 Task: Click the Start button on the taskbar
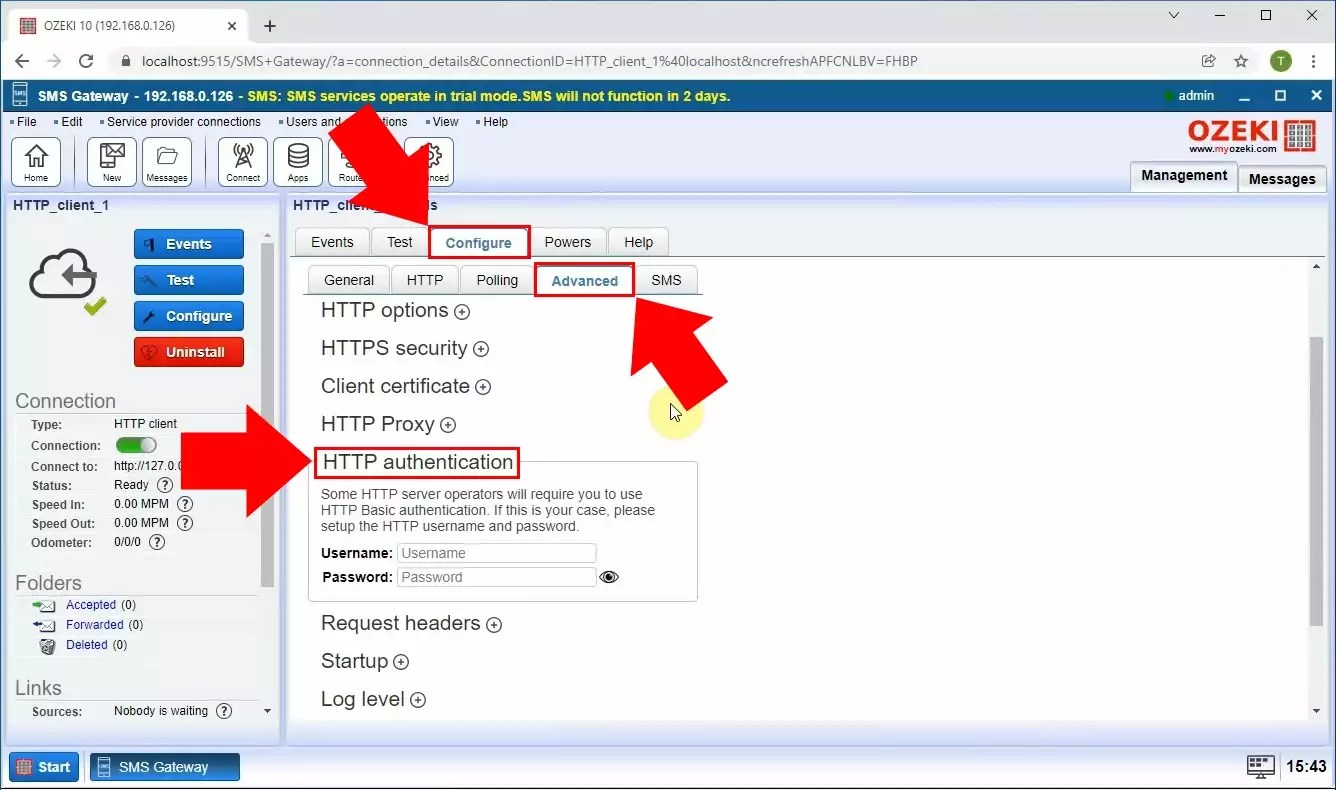point(44,767)
